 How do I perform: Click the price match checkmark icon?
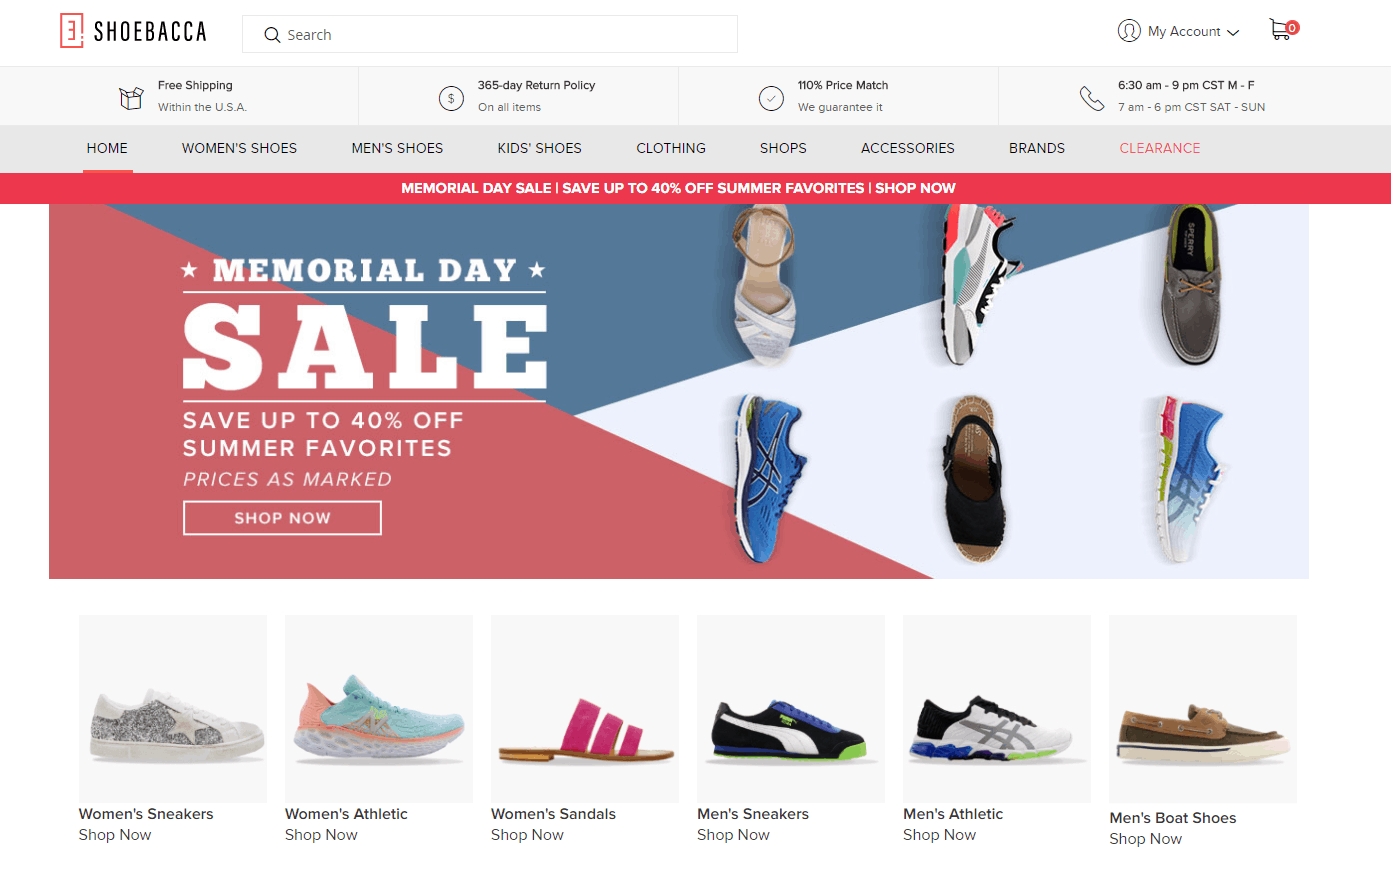[771, 98]
